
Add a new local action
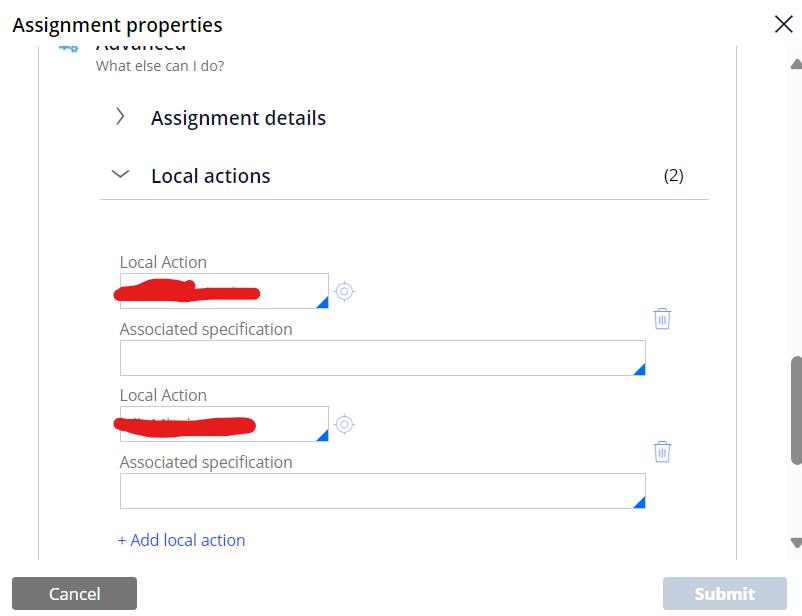pyautogui.click(x=182, y=540)
